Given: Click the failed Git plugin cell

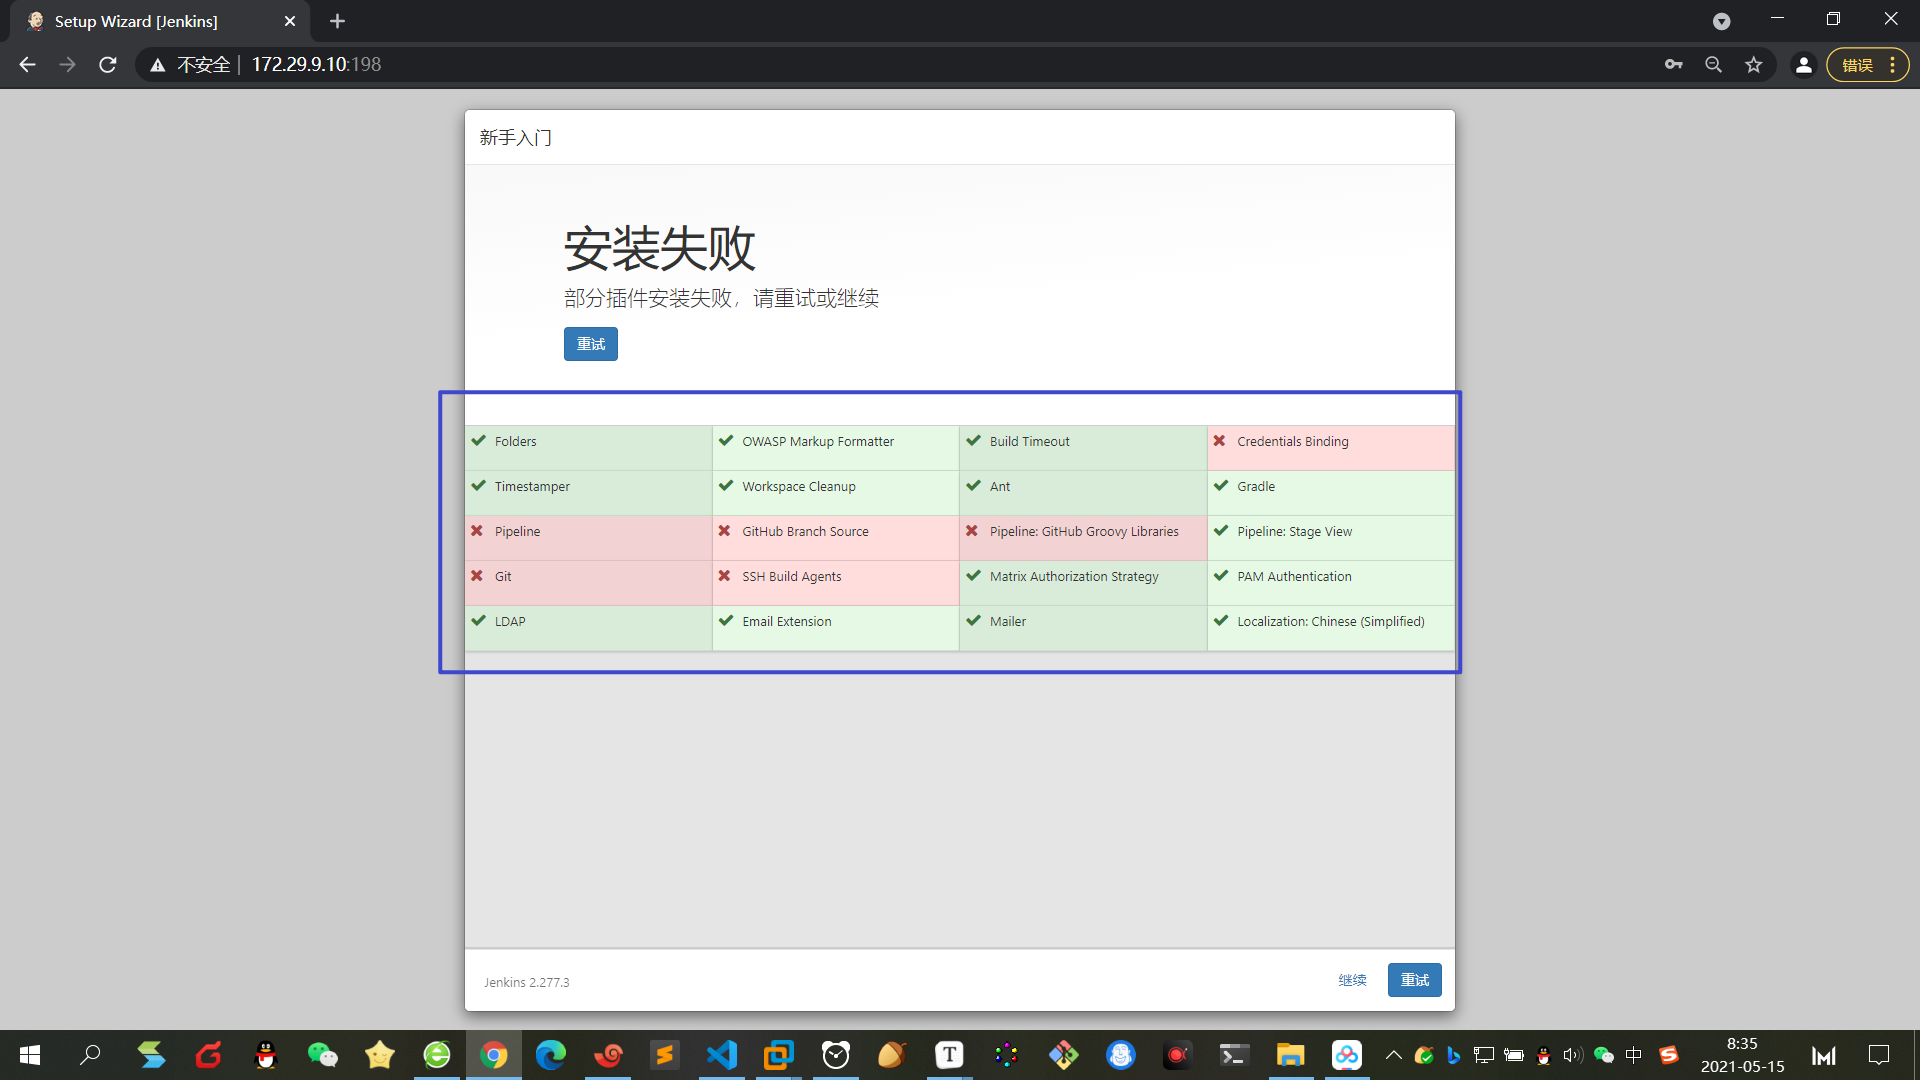Looking at the screenshot, I should 588,583.
